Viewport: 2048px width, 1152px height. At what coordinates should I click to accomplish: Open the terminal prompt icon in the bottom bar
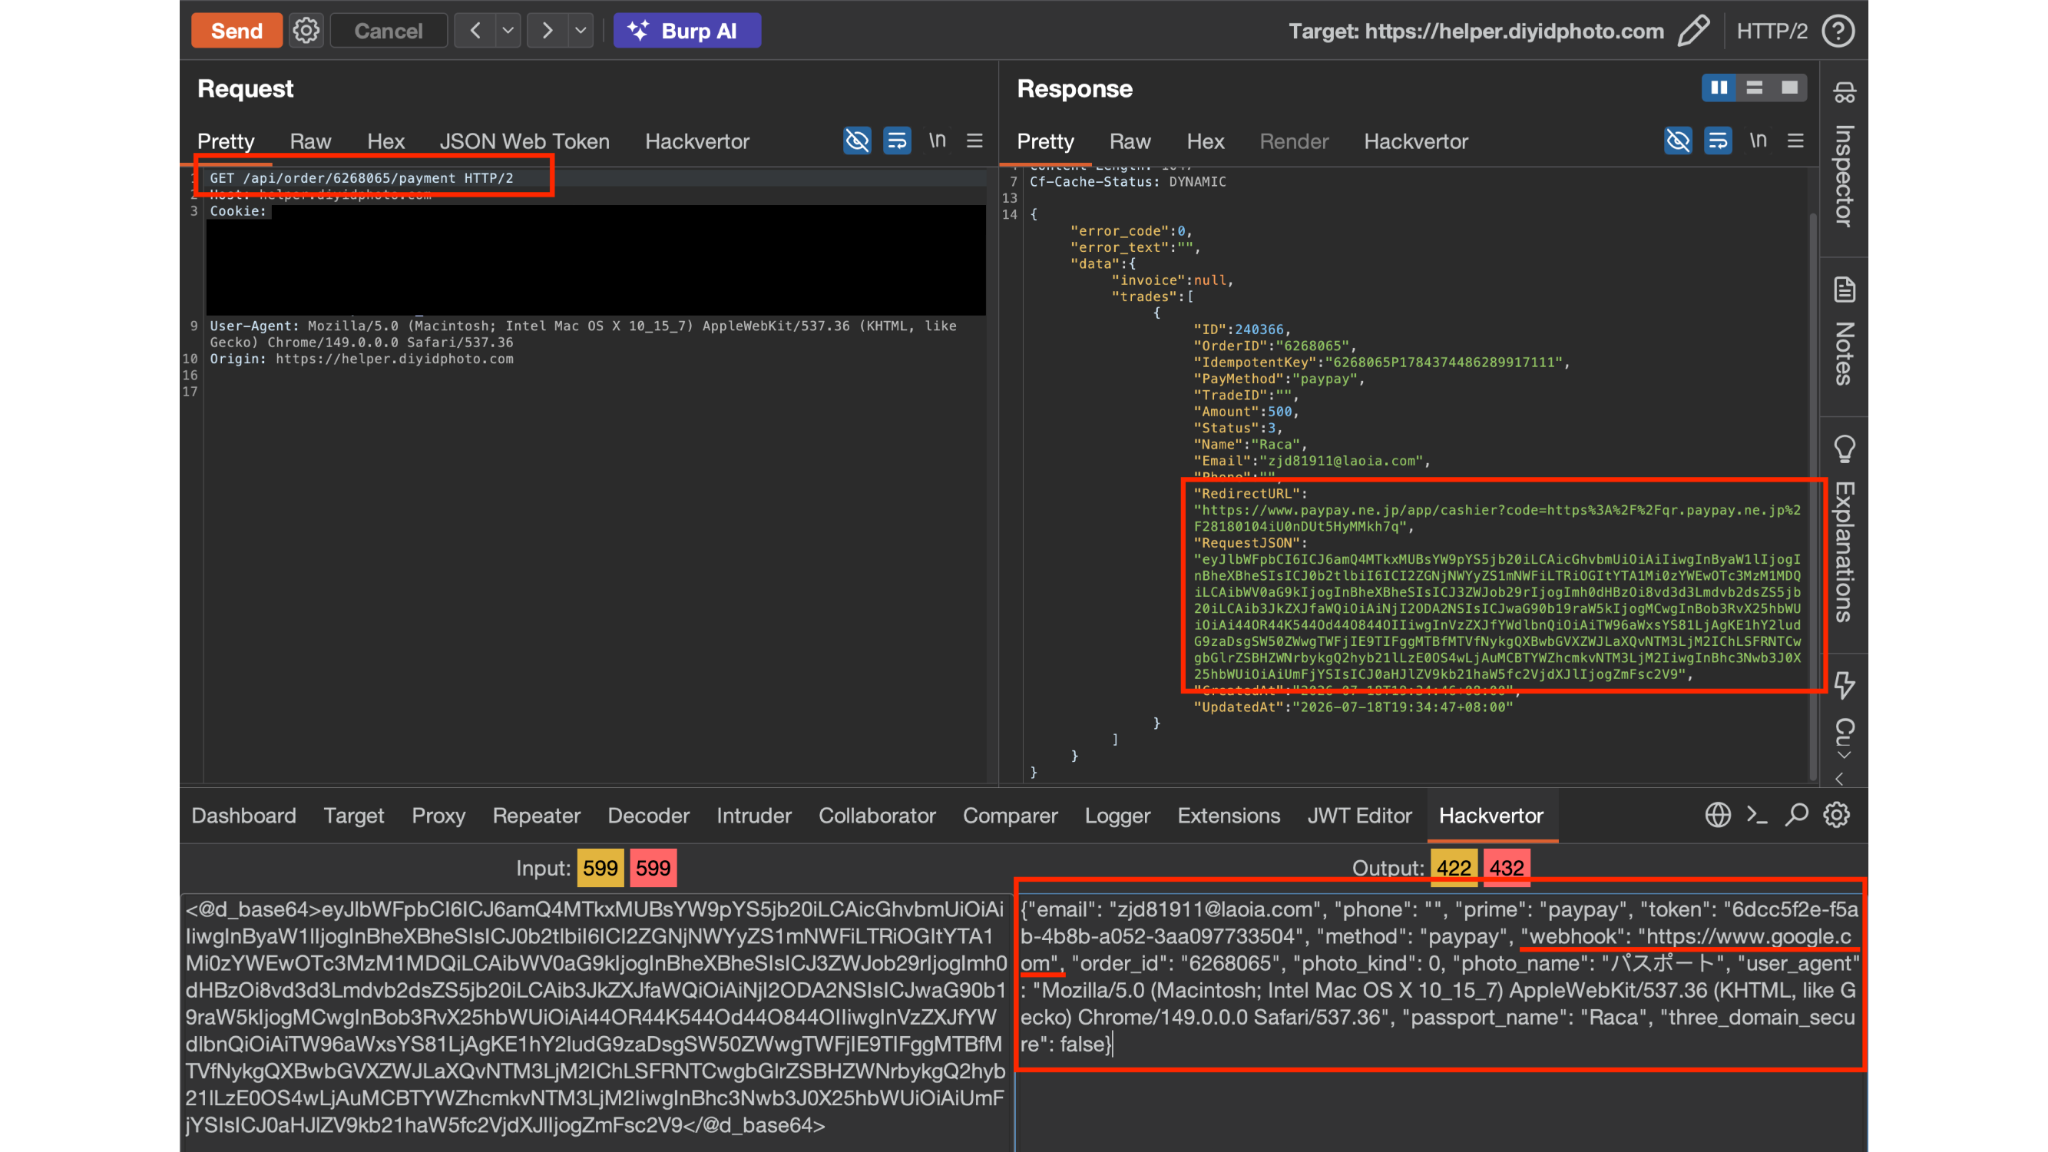[x=1757, y=816]
